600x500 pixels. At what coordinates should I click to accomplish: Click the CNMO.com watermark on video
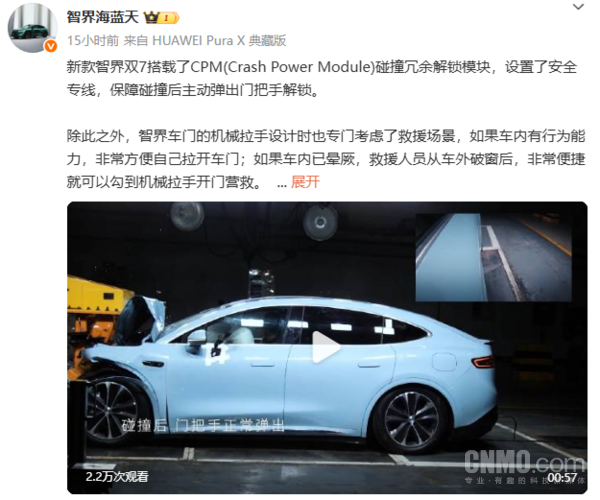525,462
